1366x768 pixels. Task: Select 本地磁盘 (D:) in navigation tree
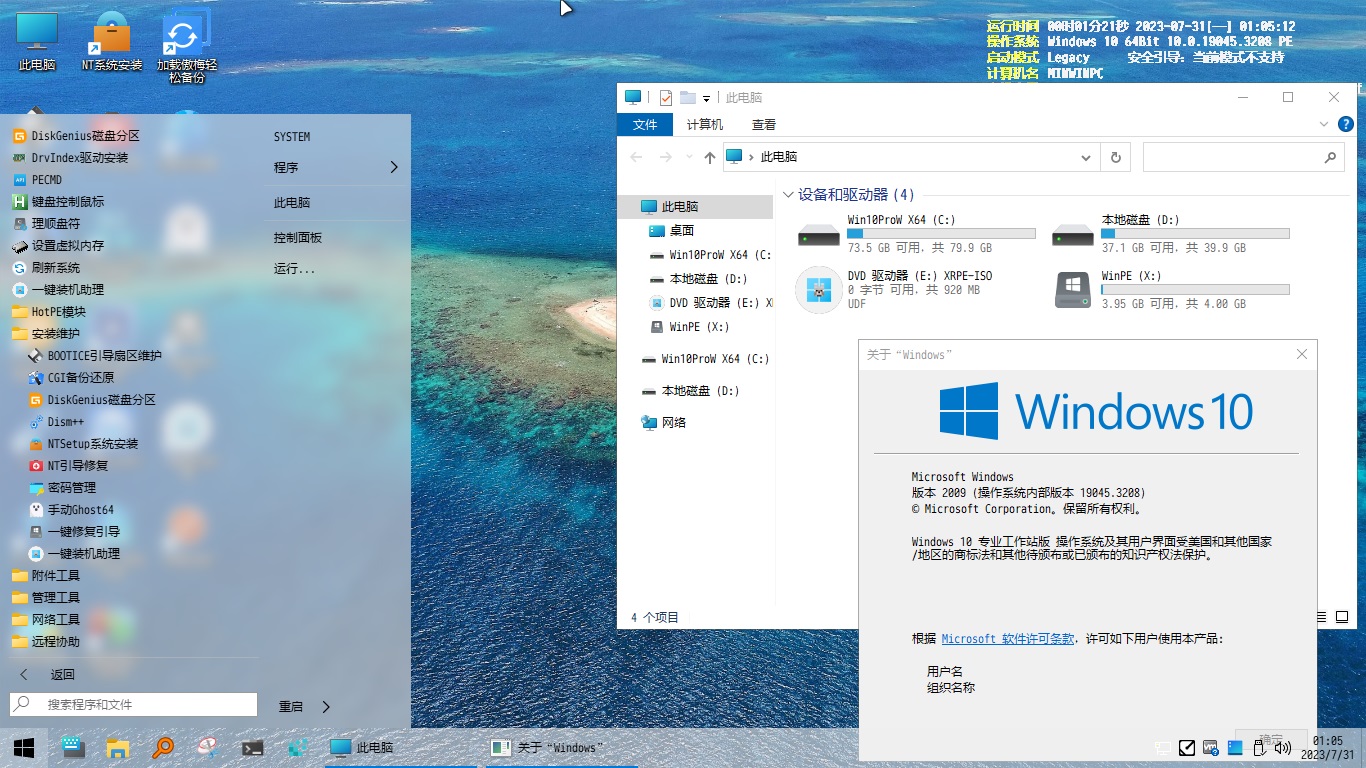click(708, 279)
